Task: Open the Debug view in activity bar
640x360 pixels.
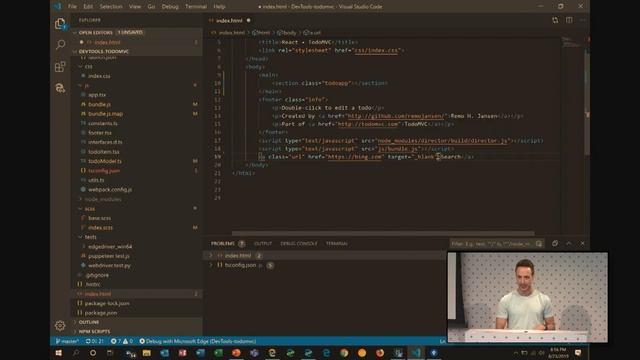Action: pos(60,88)
